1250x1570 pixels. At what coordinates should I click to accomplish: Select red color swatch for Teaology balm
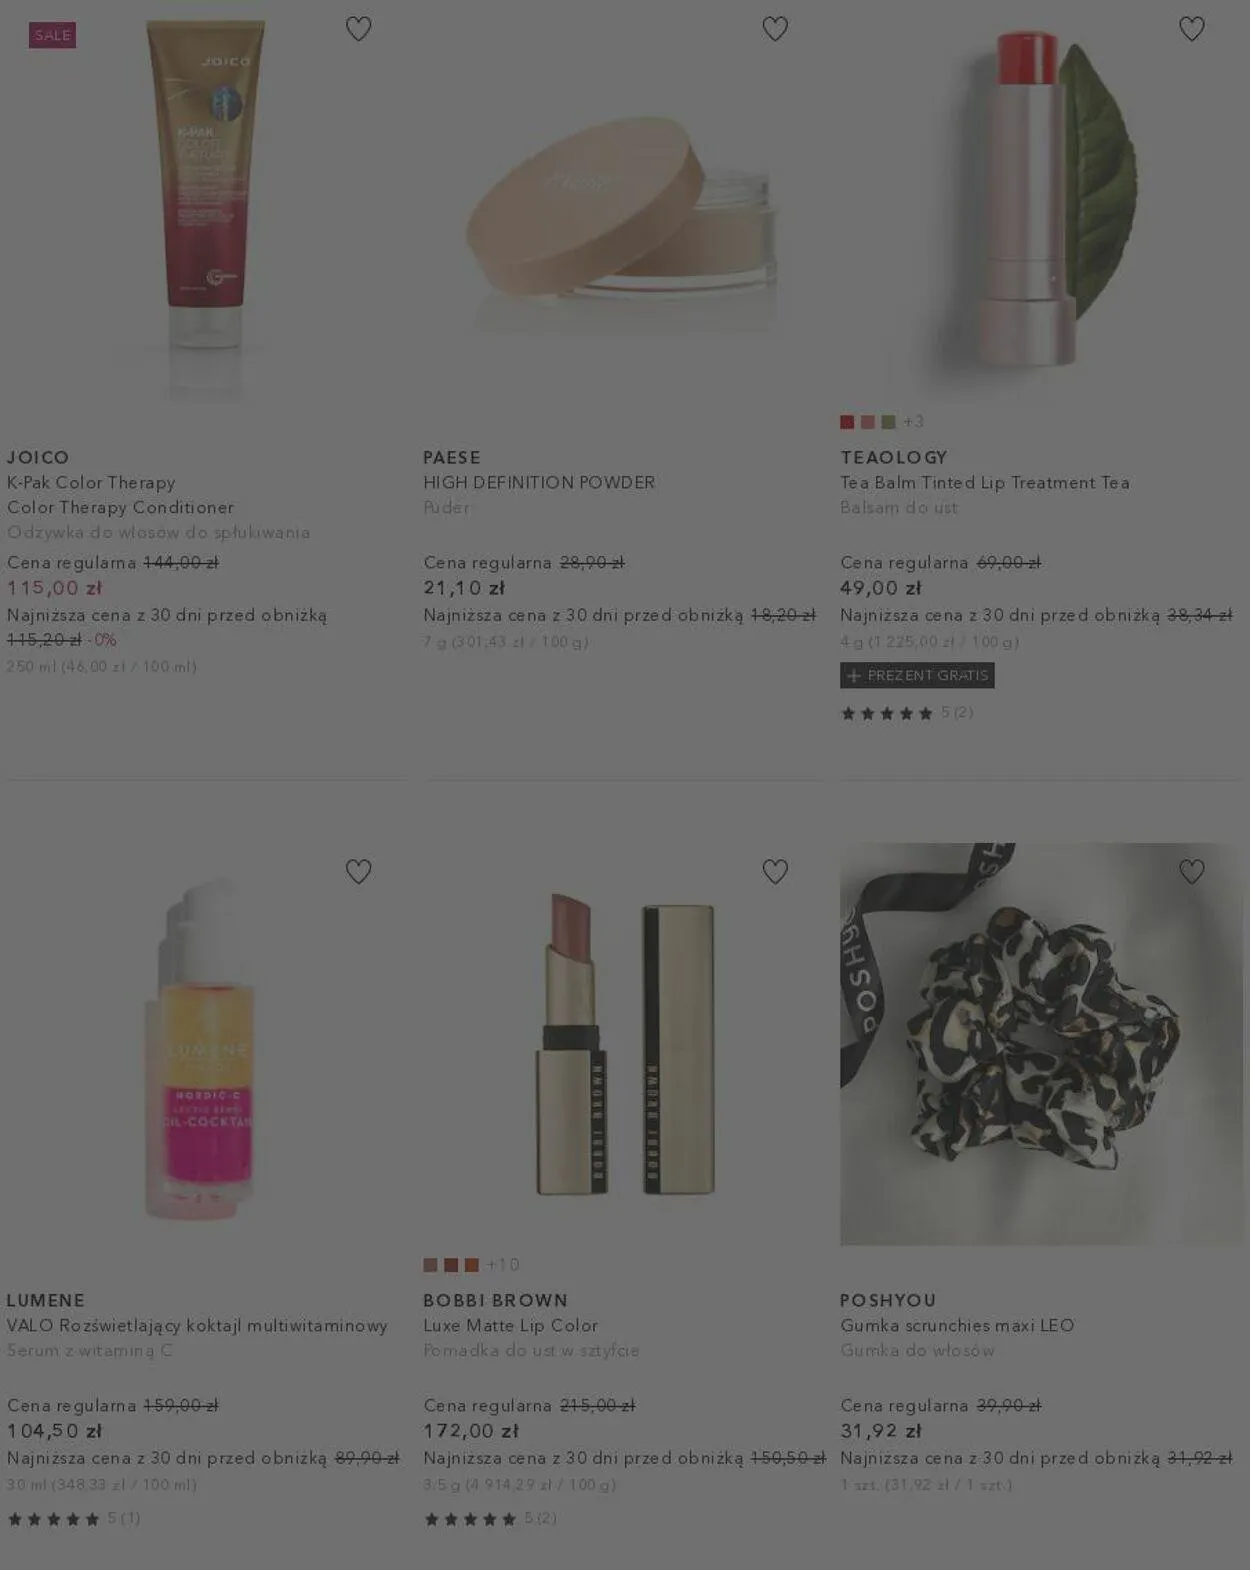pos(847,422)
